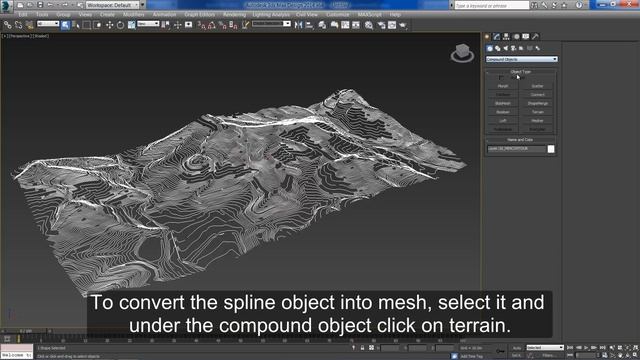This screenshot has width=640, height=360.
Task: Toggle the Selection Lock in status bar
Action: [x=362, y=348]
